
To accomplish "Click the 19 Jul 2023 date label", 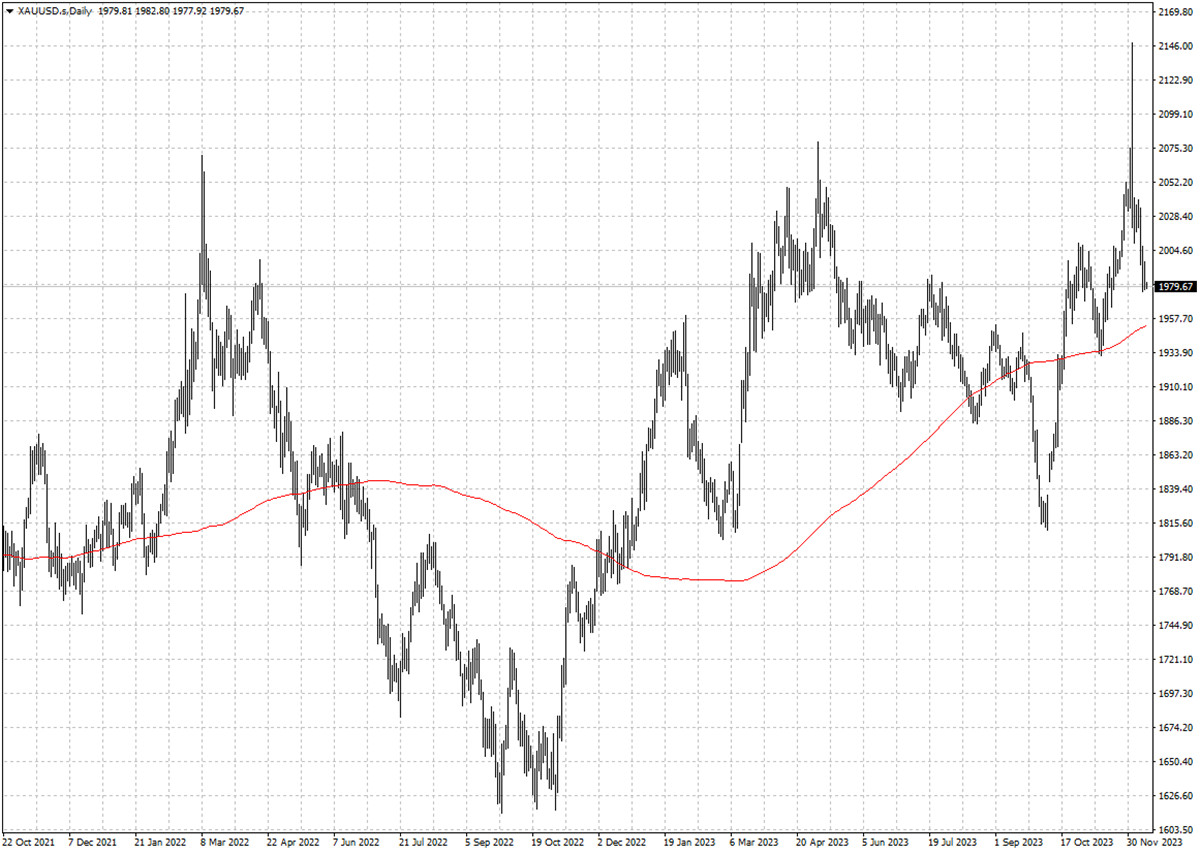I will (x=953, y=843).
